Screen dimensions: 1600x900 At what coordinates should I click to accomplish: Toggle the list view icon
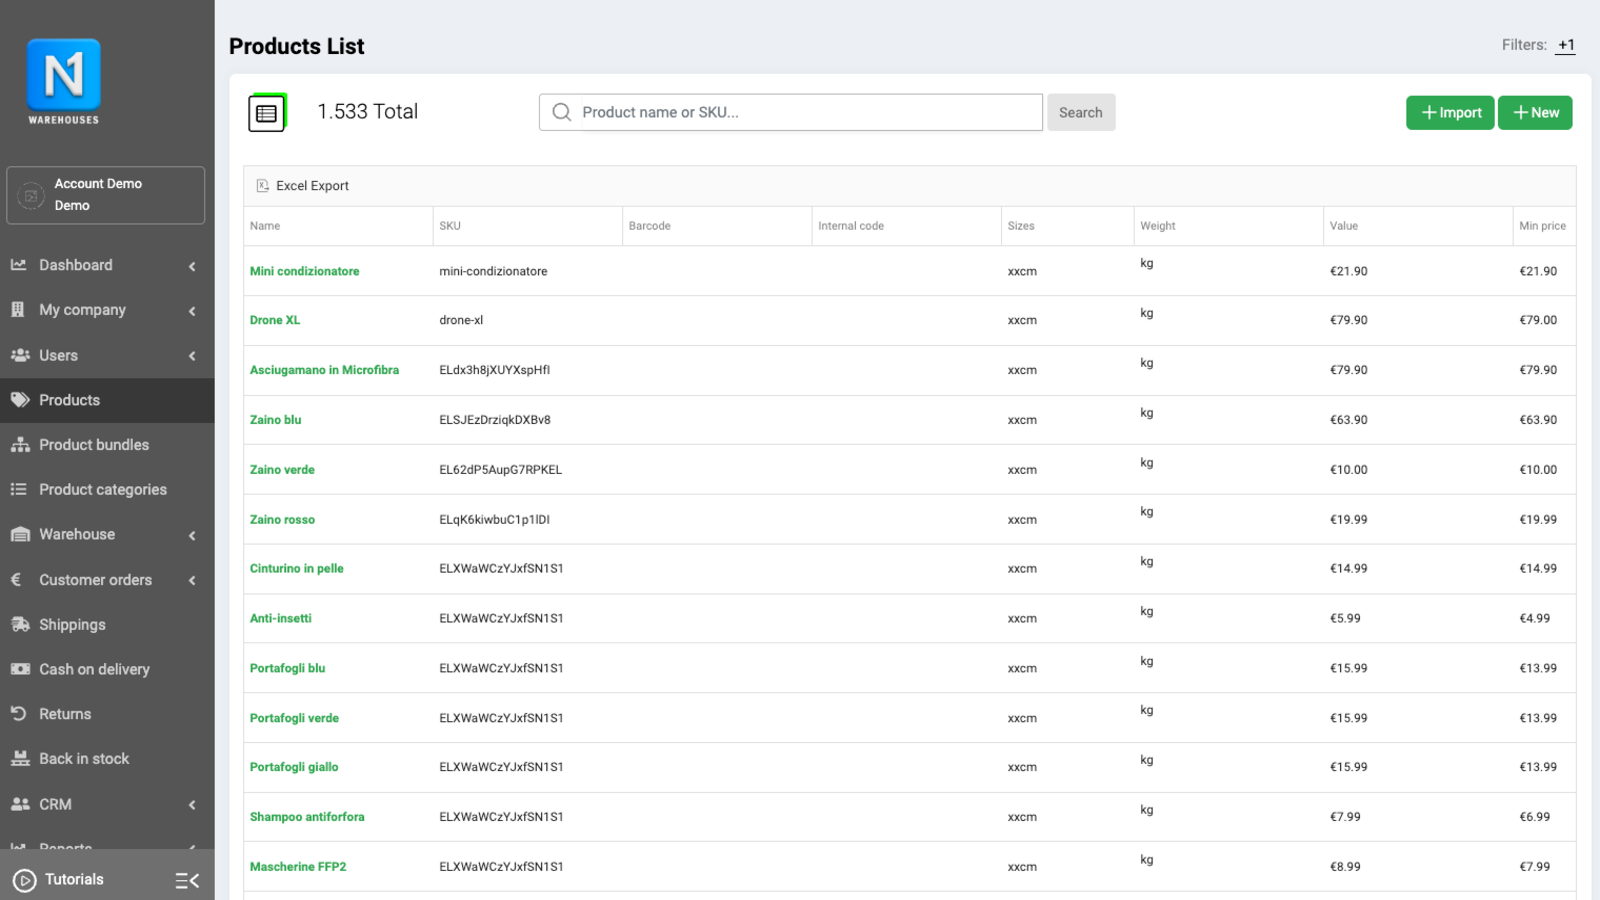pos(267,113)
